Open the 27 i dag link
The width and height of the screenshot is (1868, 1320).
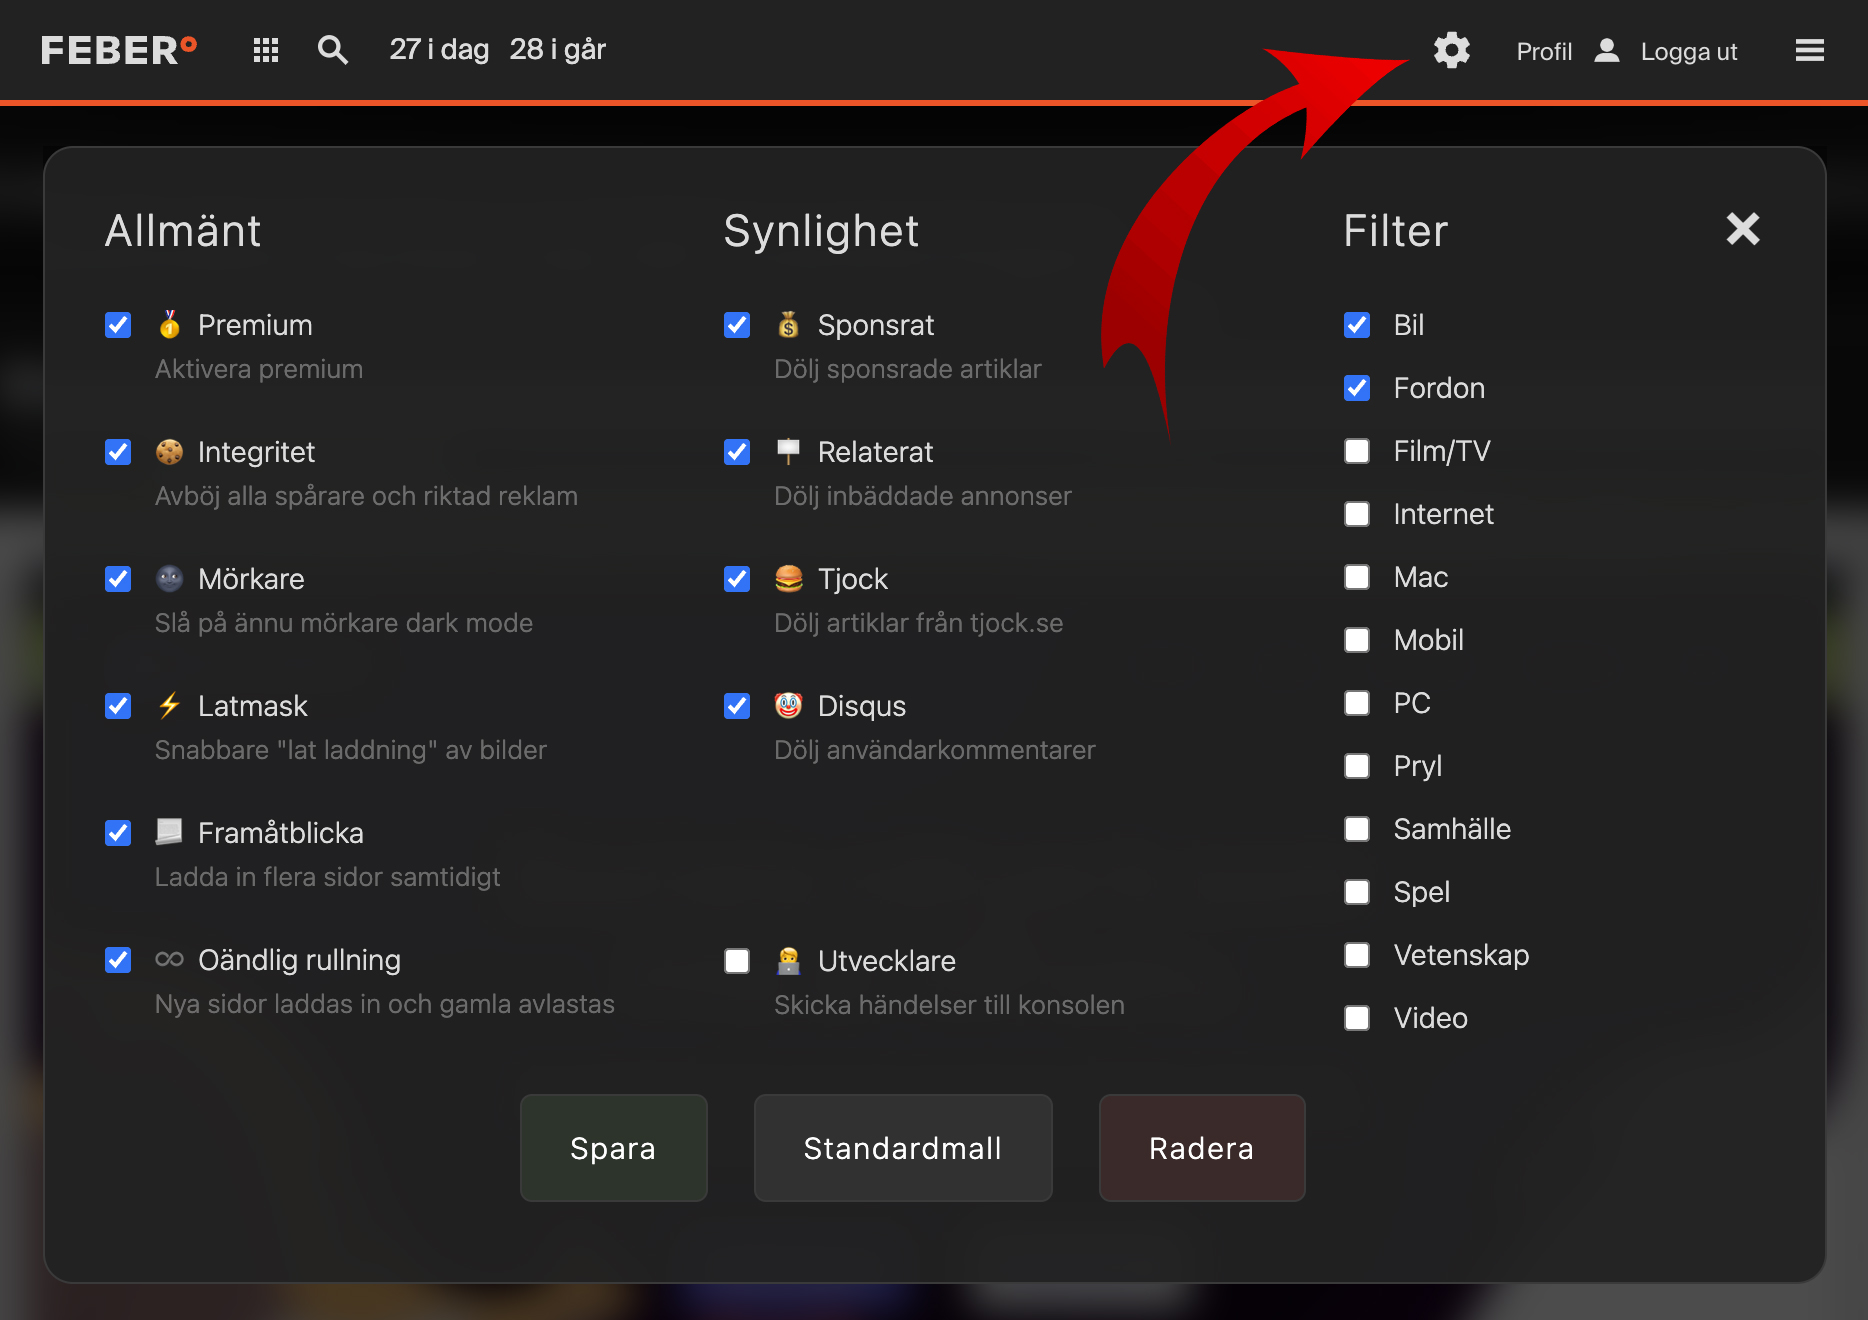439,49
